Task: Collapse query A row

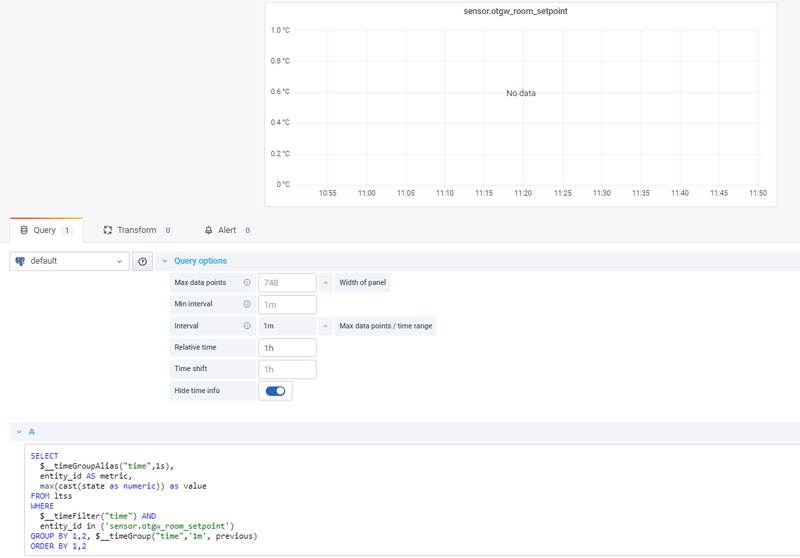Action: [x=19, y=432]
